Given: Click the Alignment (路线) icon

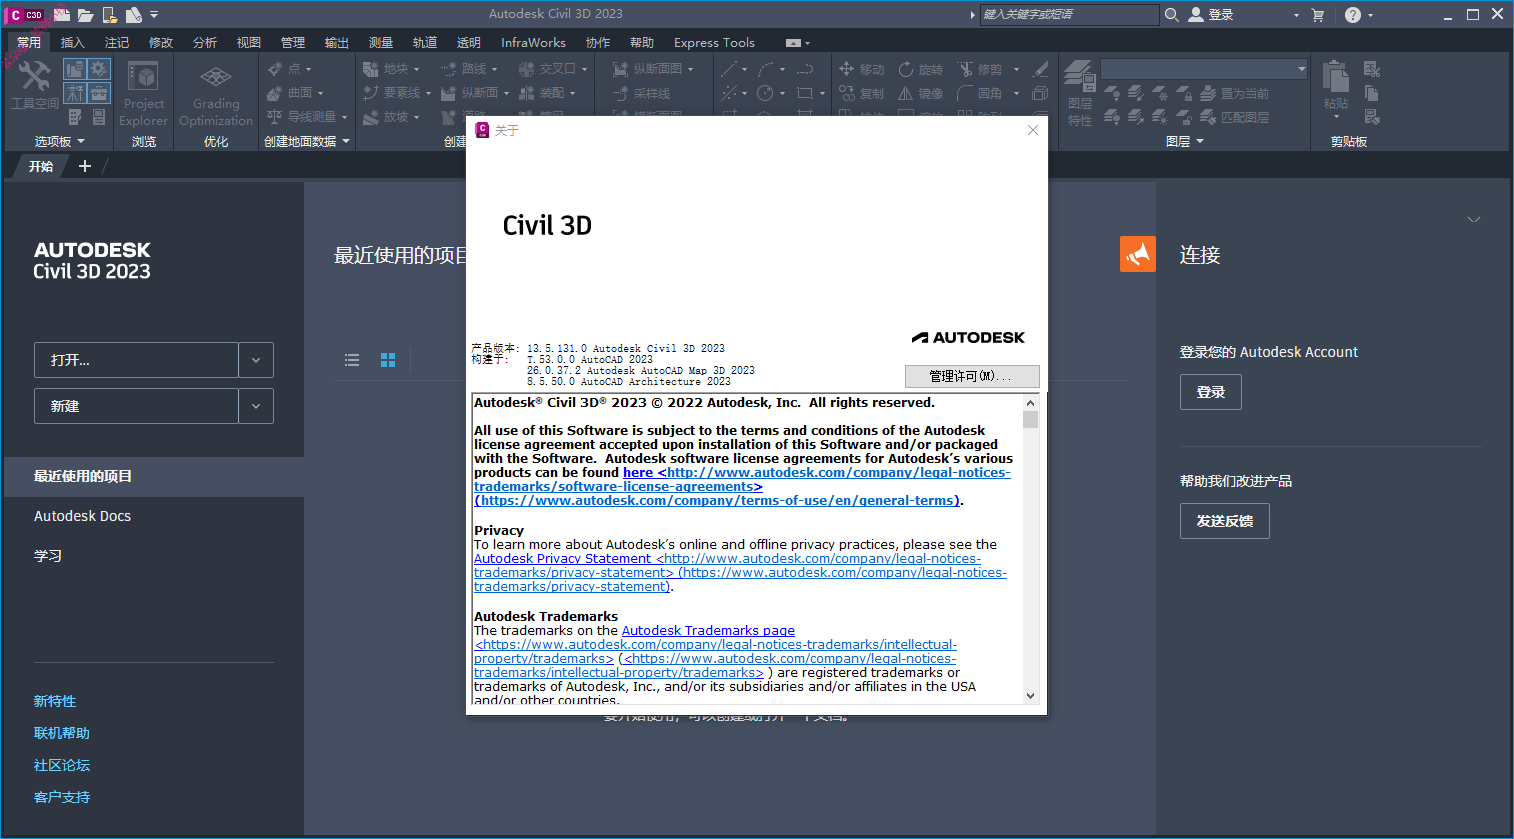Looking at the screenshot, I should coord(449,69).
